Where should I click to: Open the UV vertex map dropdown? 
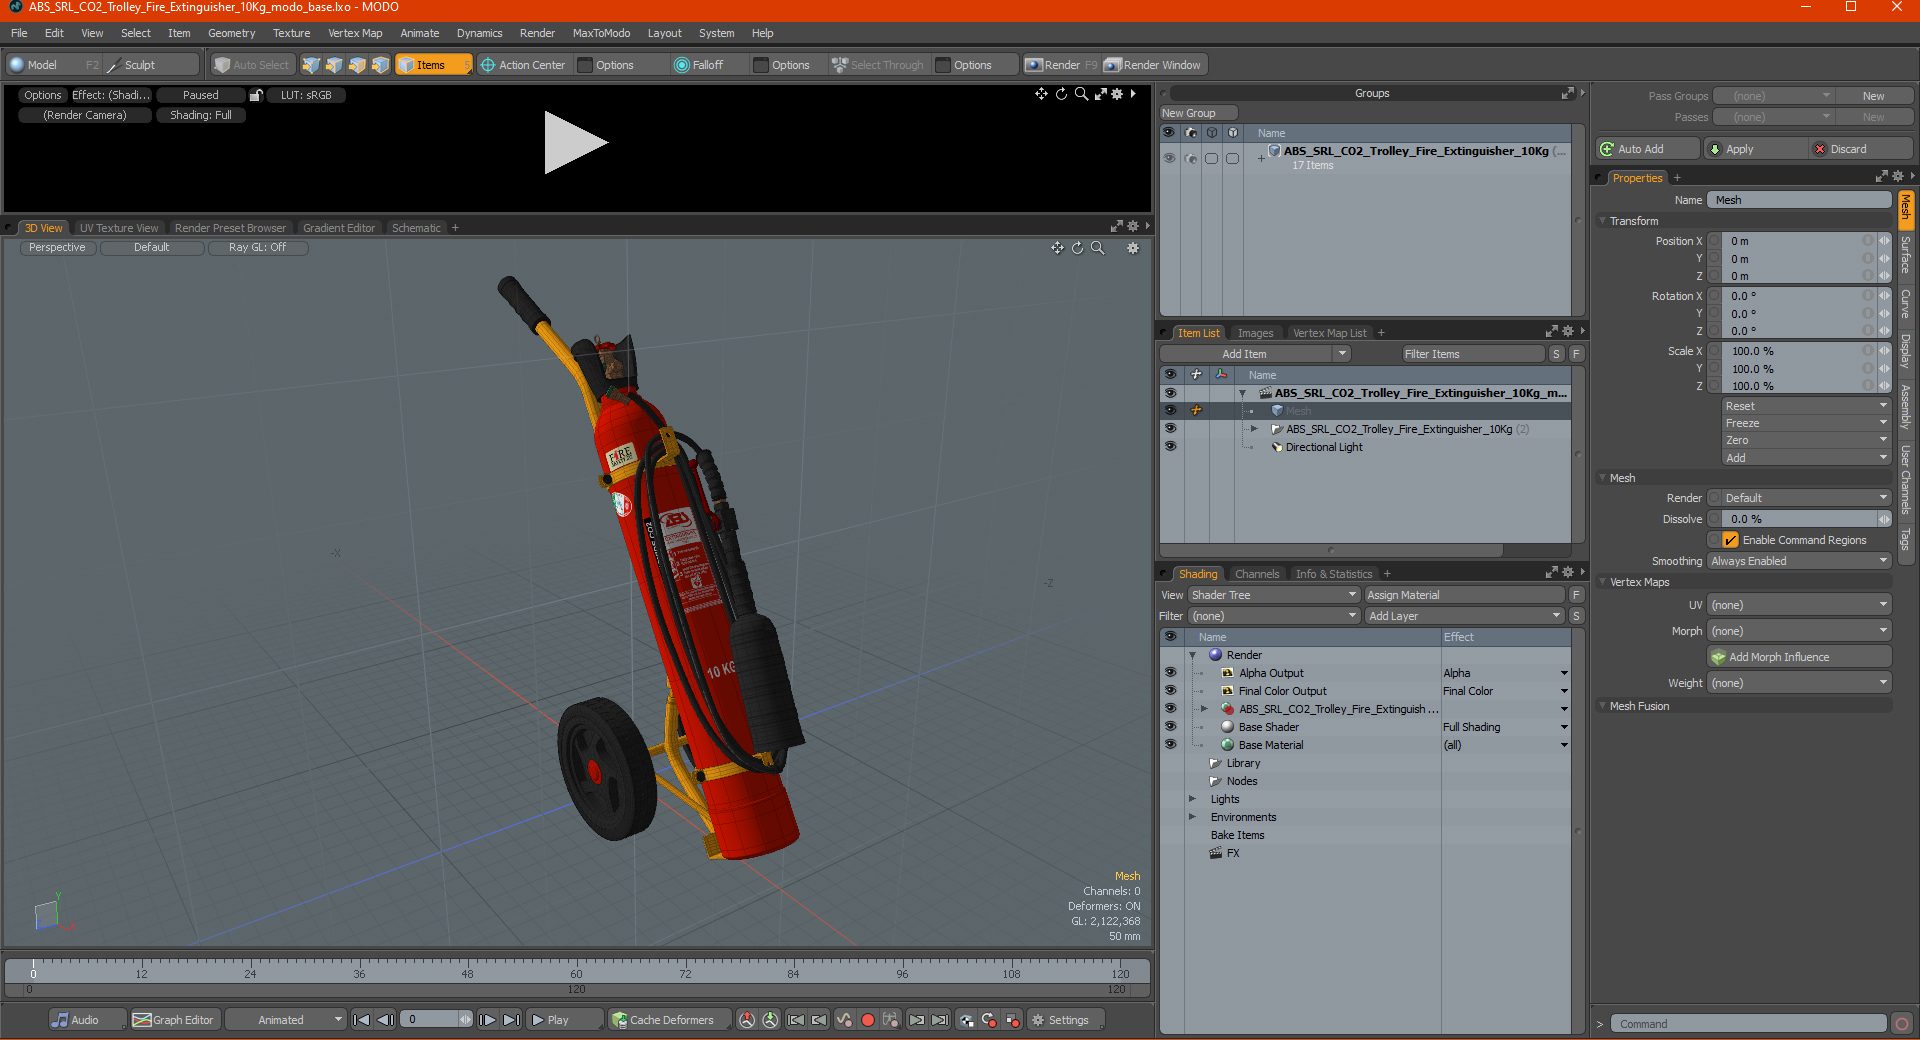coord(1799,605)
